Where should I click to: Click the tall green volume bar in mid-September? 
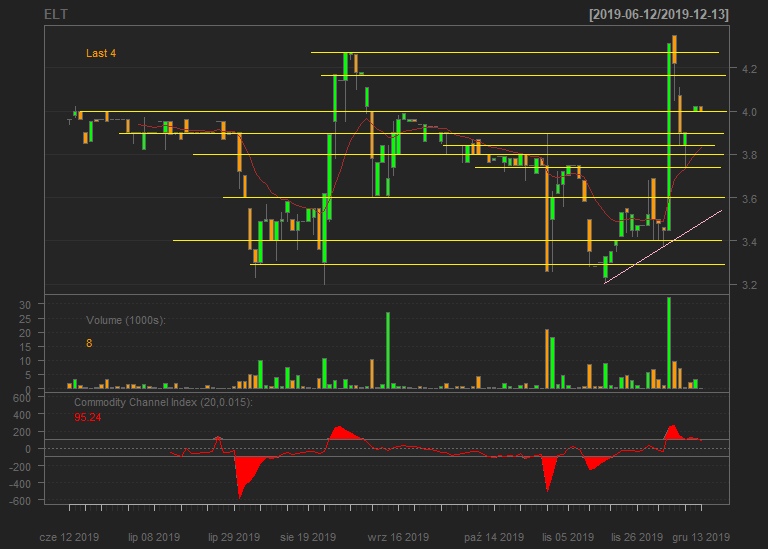click(x=388, y=351)
